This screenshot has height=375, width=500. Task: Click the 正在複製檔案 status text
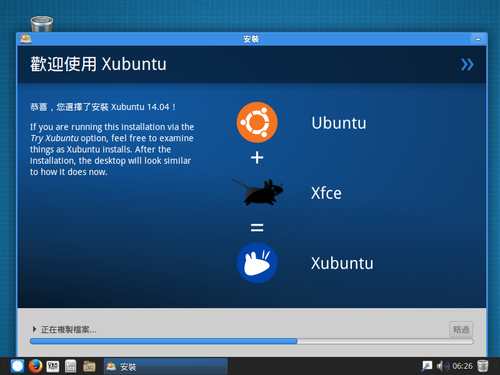(x=69, y=330)
